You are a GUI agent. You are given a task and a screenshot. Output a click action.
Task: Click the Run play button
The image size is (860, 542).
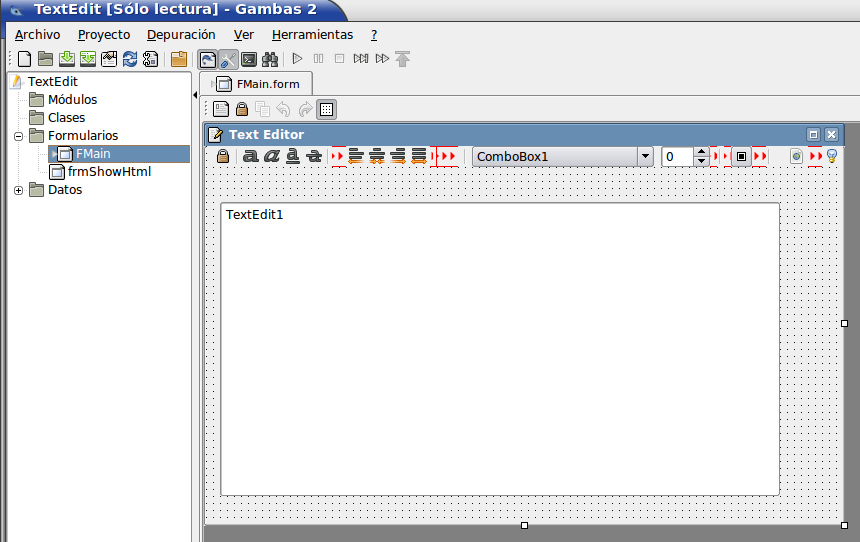pos(297,58)
